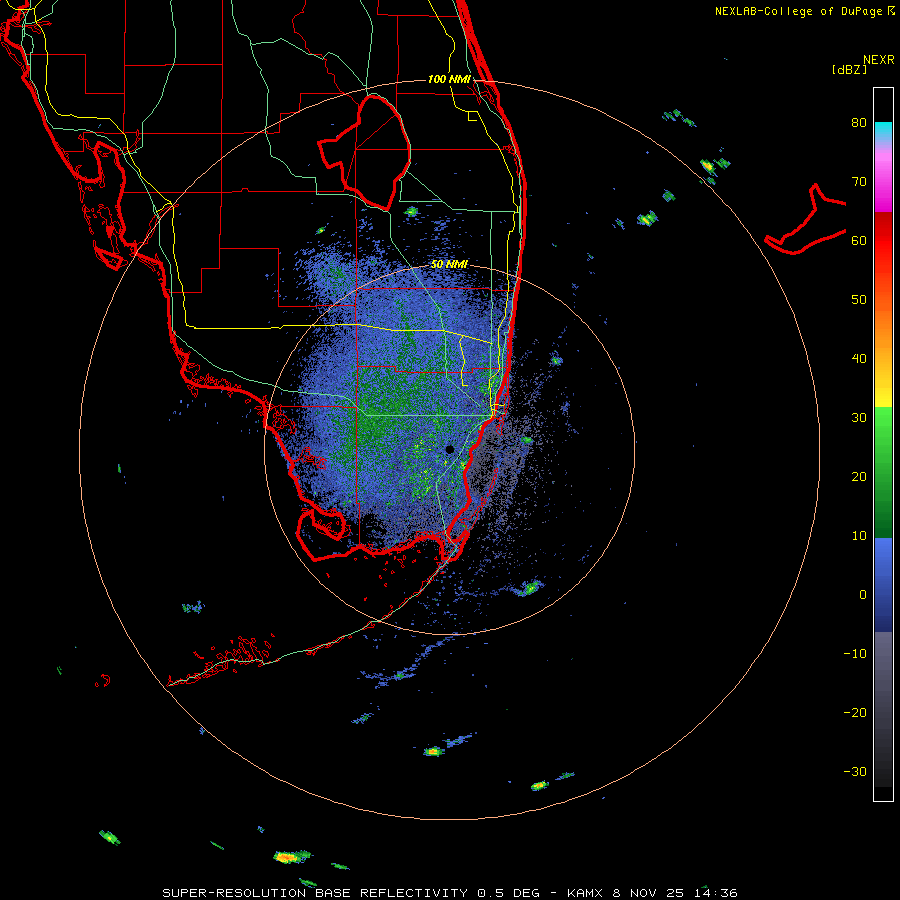The image size is (900, 900).
Task: Click the 30 dBZ legend value
Action: point(859,418)
